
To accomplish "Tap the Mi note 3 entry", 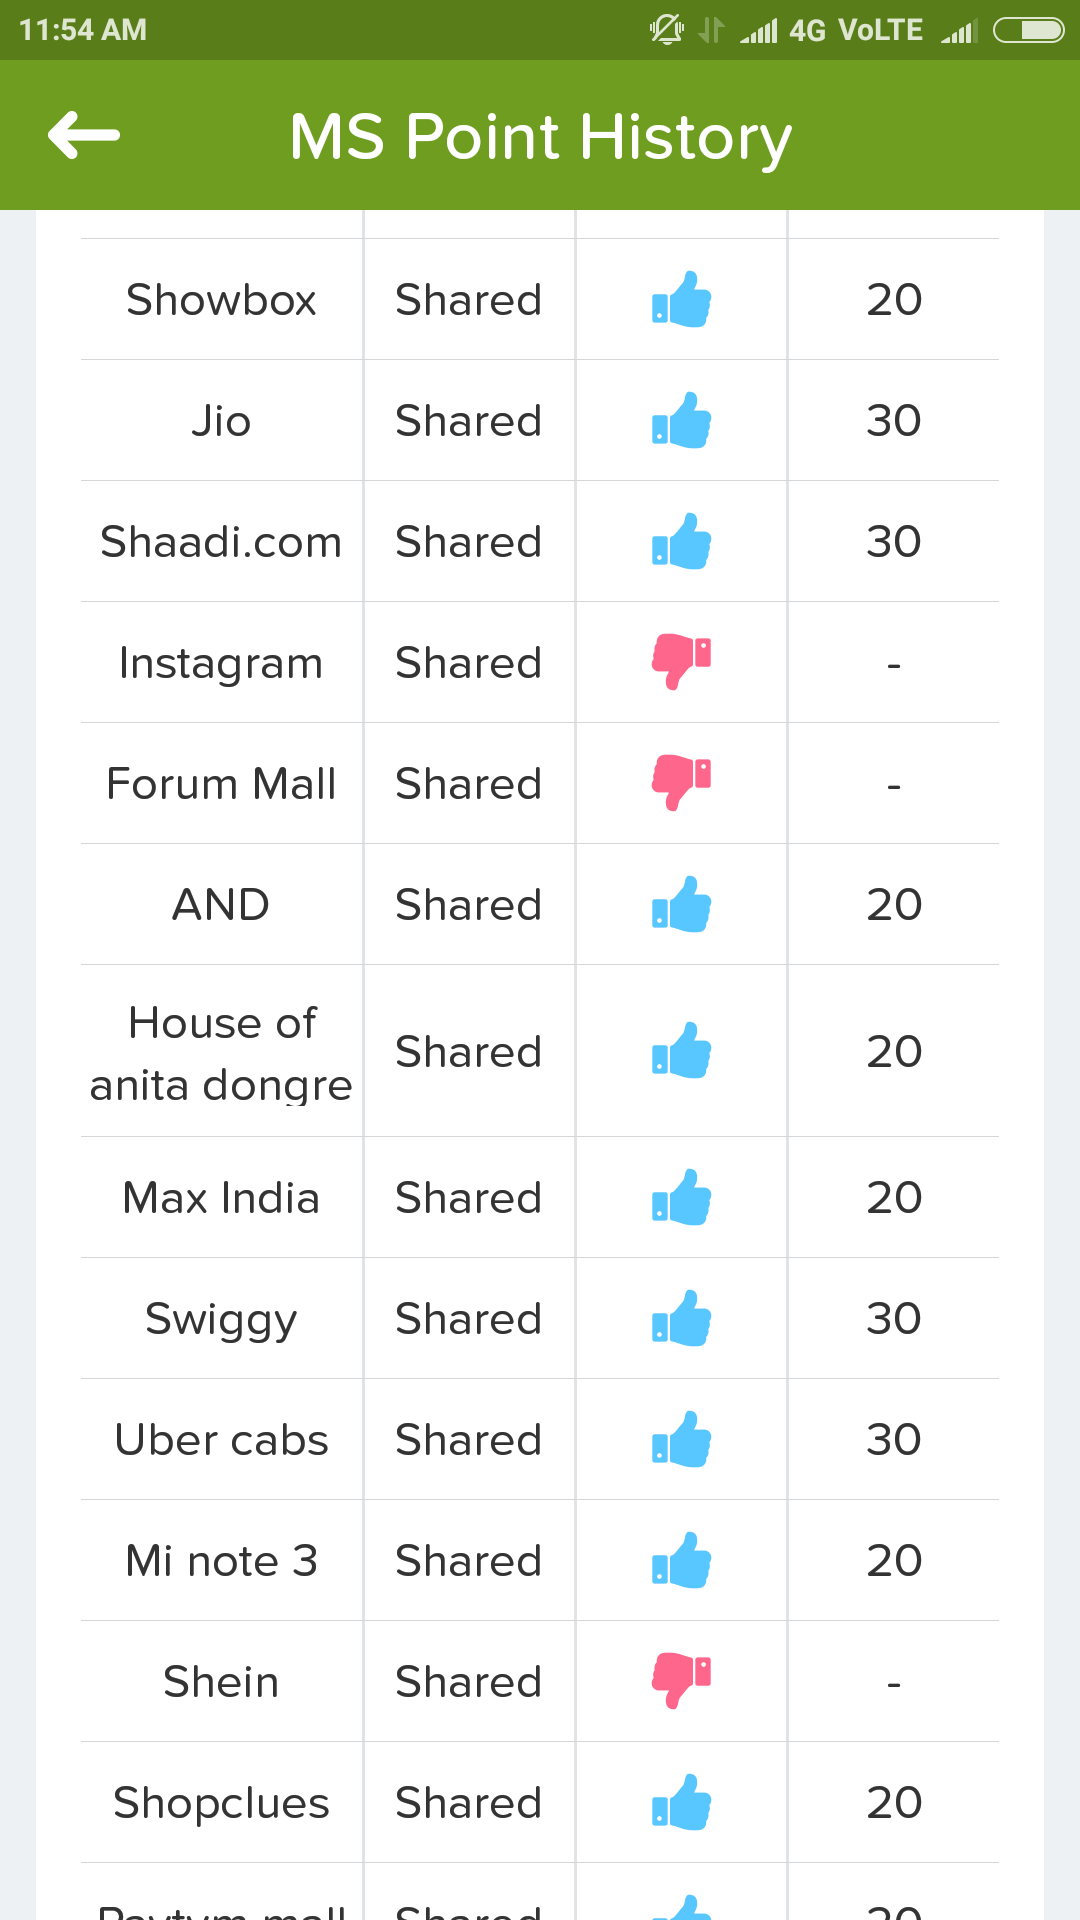I will point(221,1561).
